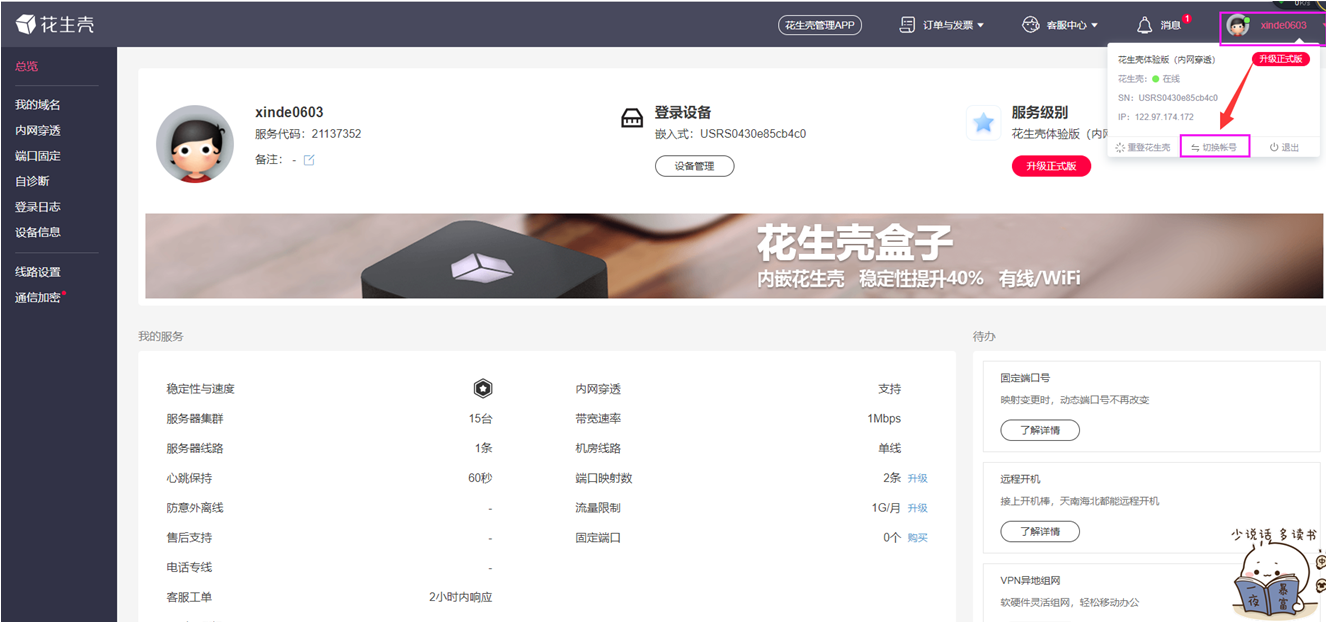The height and width of the screenshot is (622, 1326).
Task: Click 购买 link for 固定端口
Action: (917, 538)
